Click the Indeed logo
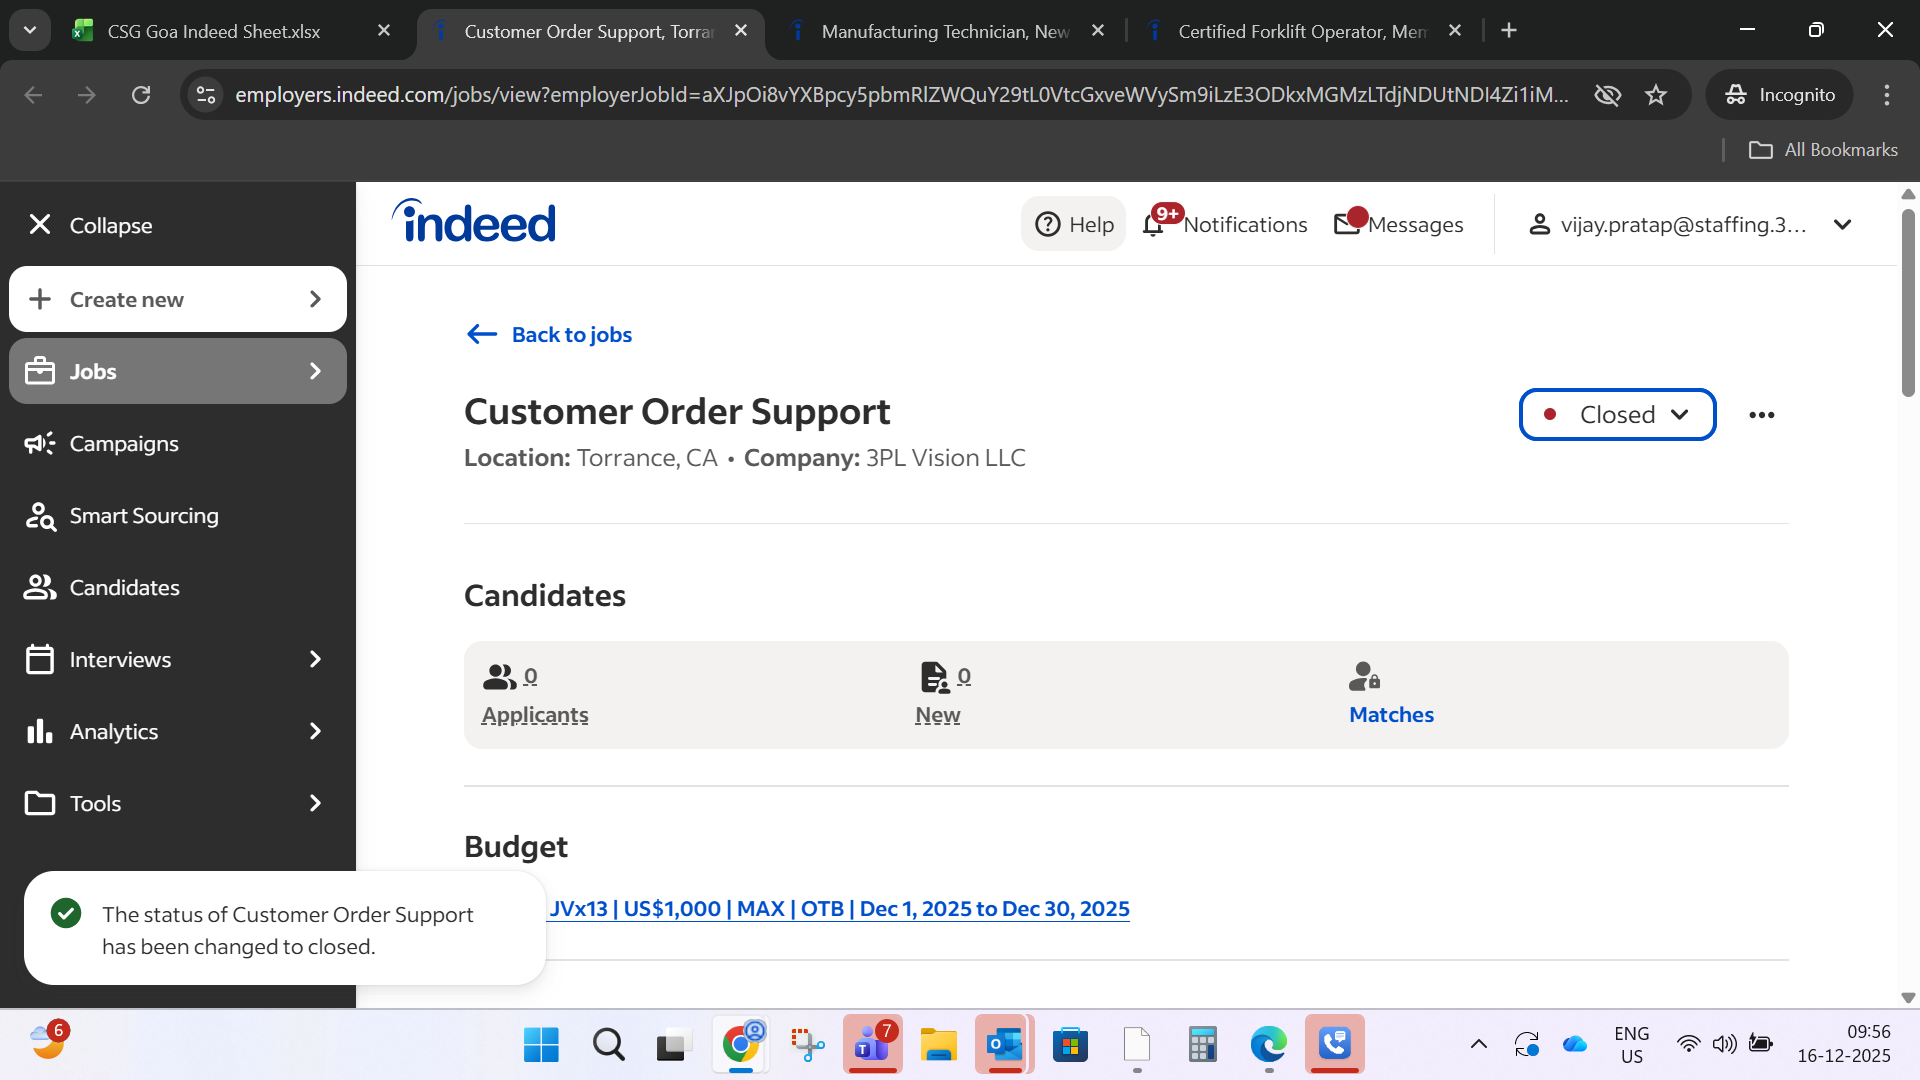The width and height of the screenshot is (1920, 1080). click(474, 222)
